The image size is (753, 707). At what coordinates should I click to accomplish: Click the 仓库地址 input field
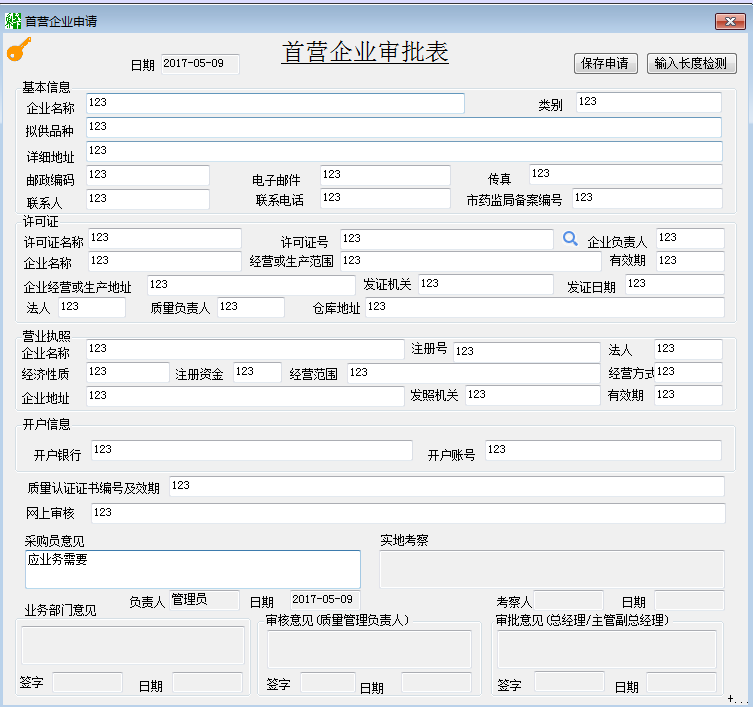[x=545, y=307]
